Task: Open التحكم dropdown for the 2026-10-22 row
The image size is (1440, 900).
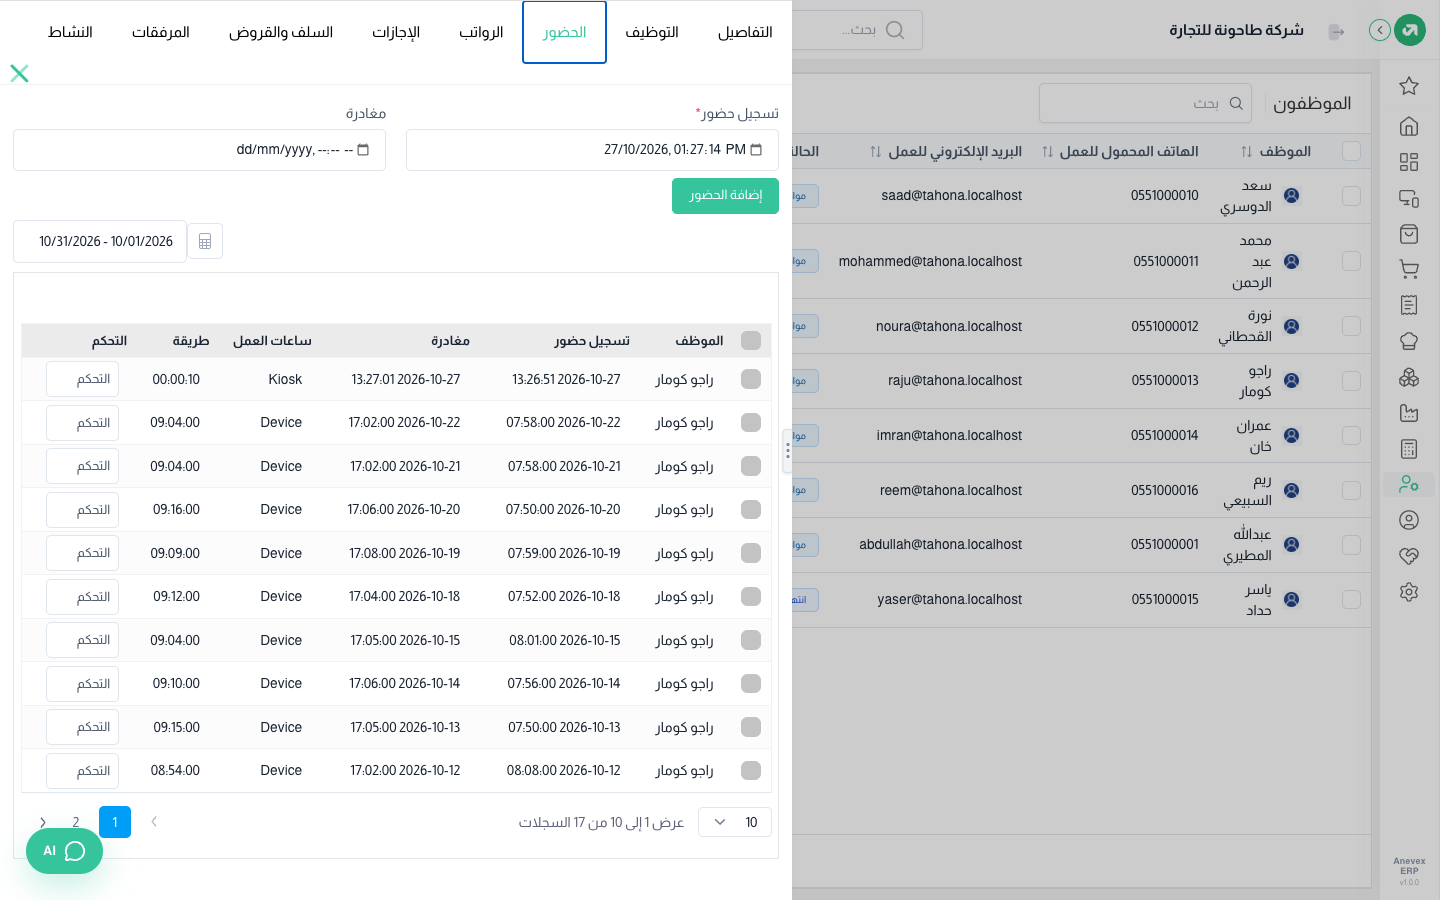Action: (x=82, y=422)
